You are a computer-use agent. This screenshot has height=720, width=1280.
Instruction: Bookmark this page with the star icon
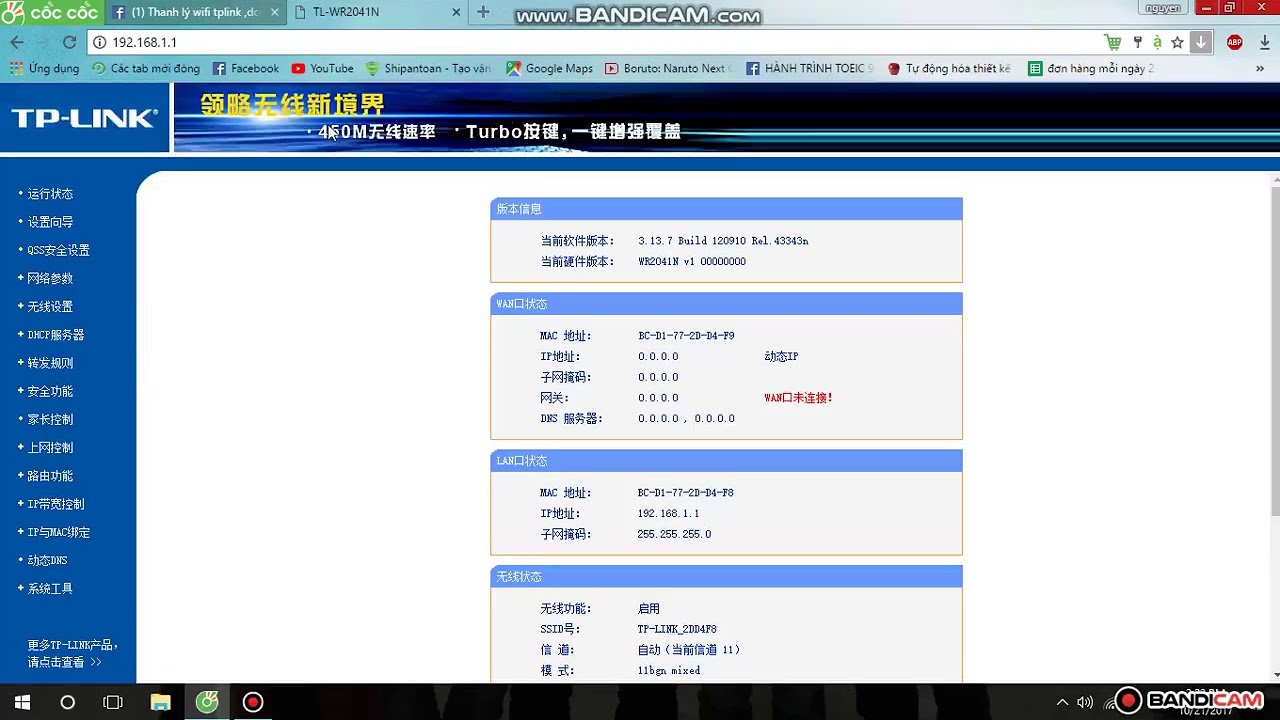(1178, 42)
